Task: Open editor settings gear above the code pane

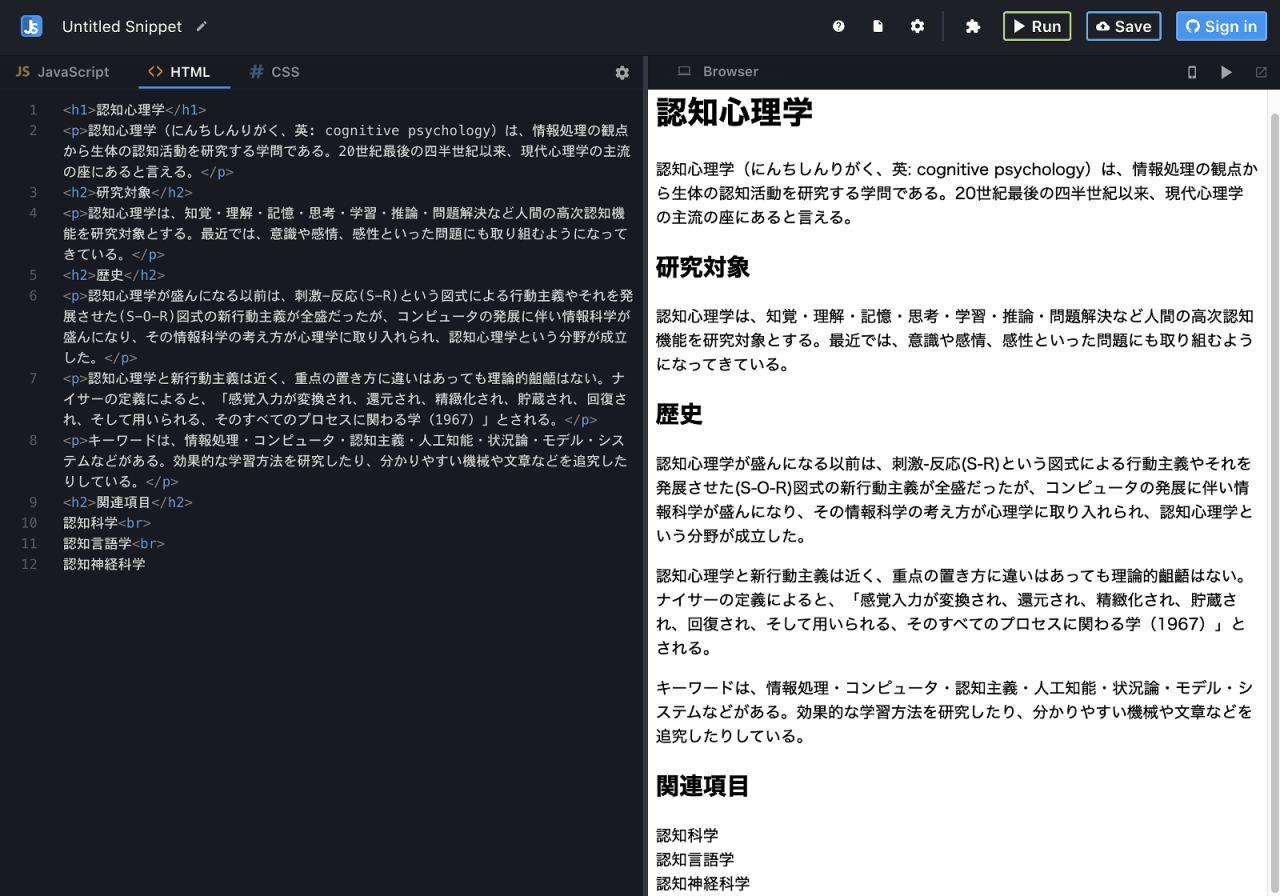Action: tap(622, 72)
